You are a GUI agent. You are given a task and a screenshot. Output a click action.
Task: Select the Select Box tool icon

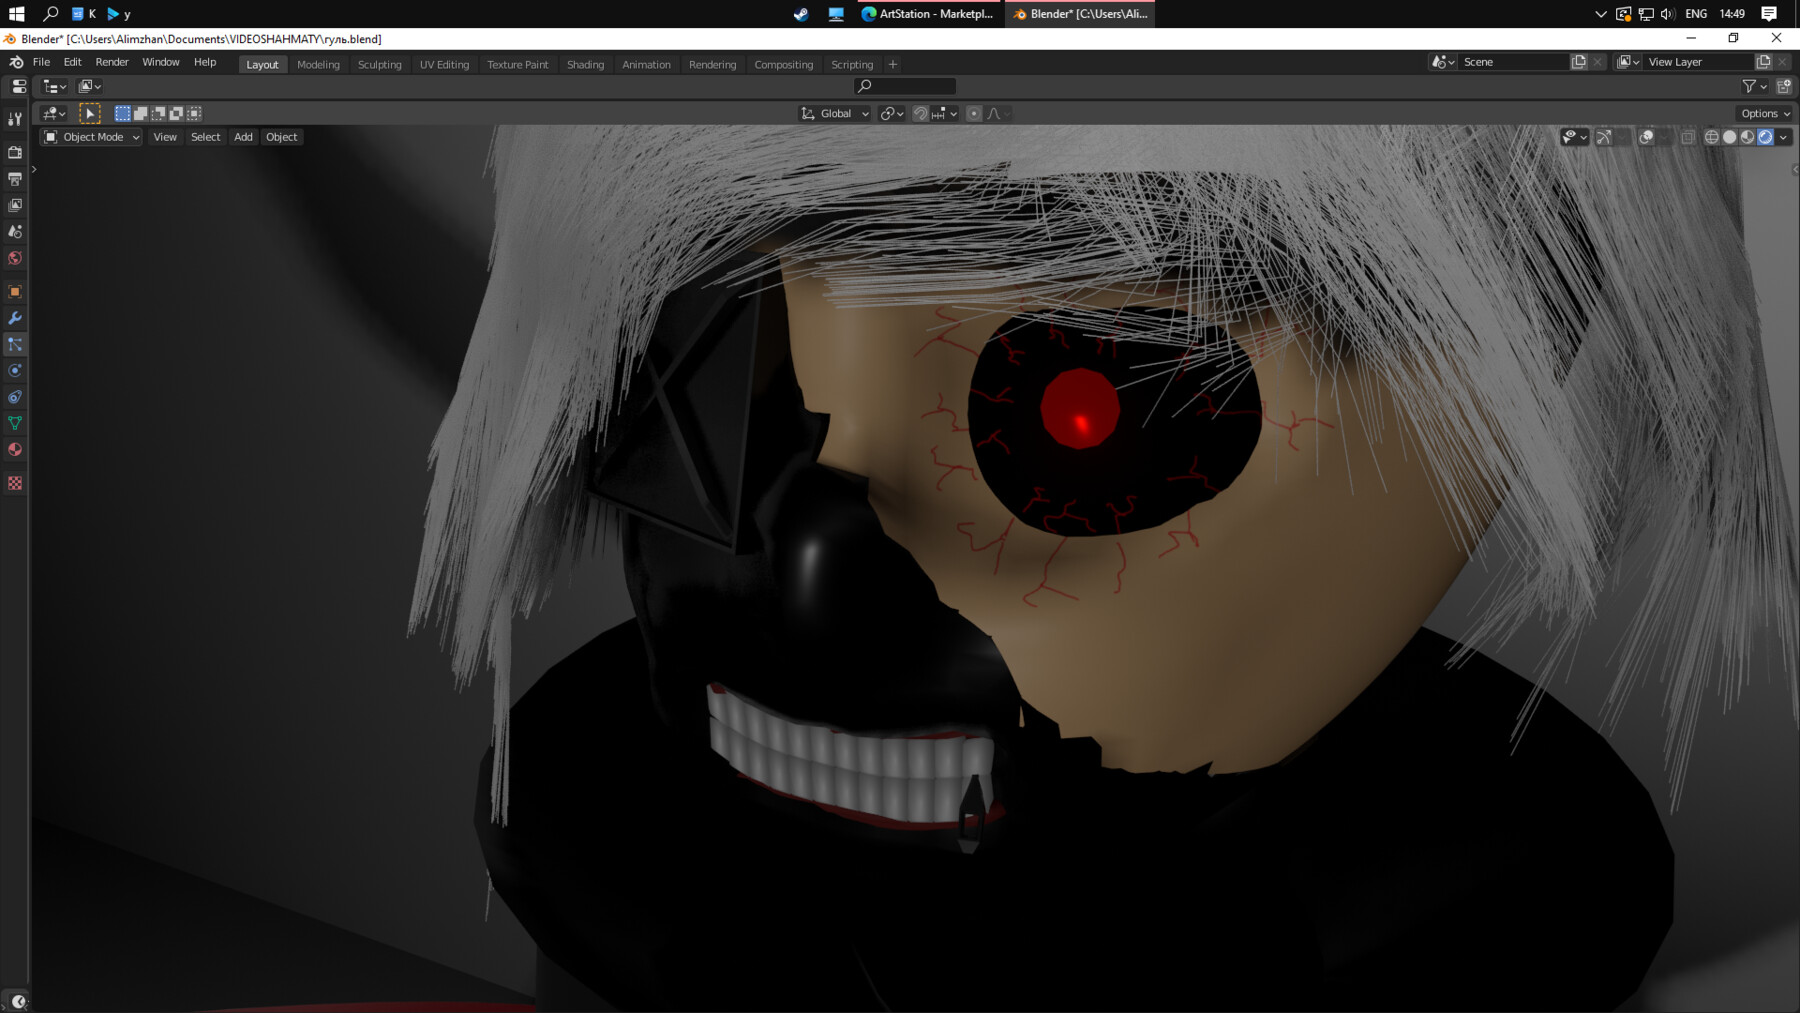click(x=90, y=113)
